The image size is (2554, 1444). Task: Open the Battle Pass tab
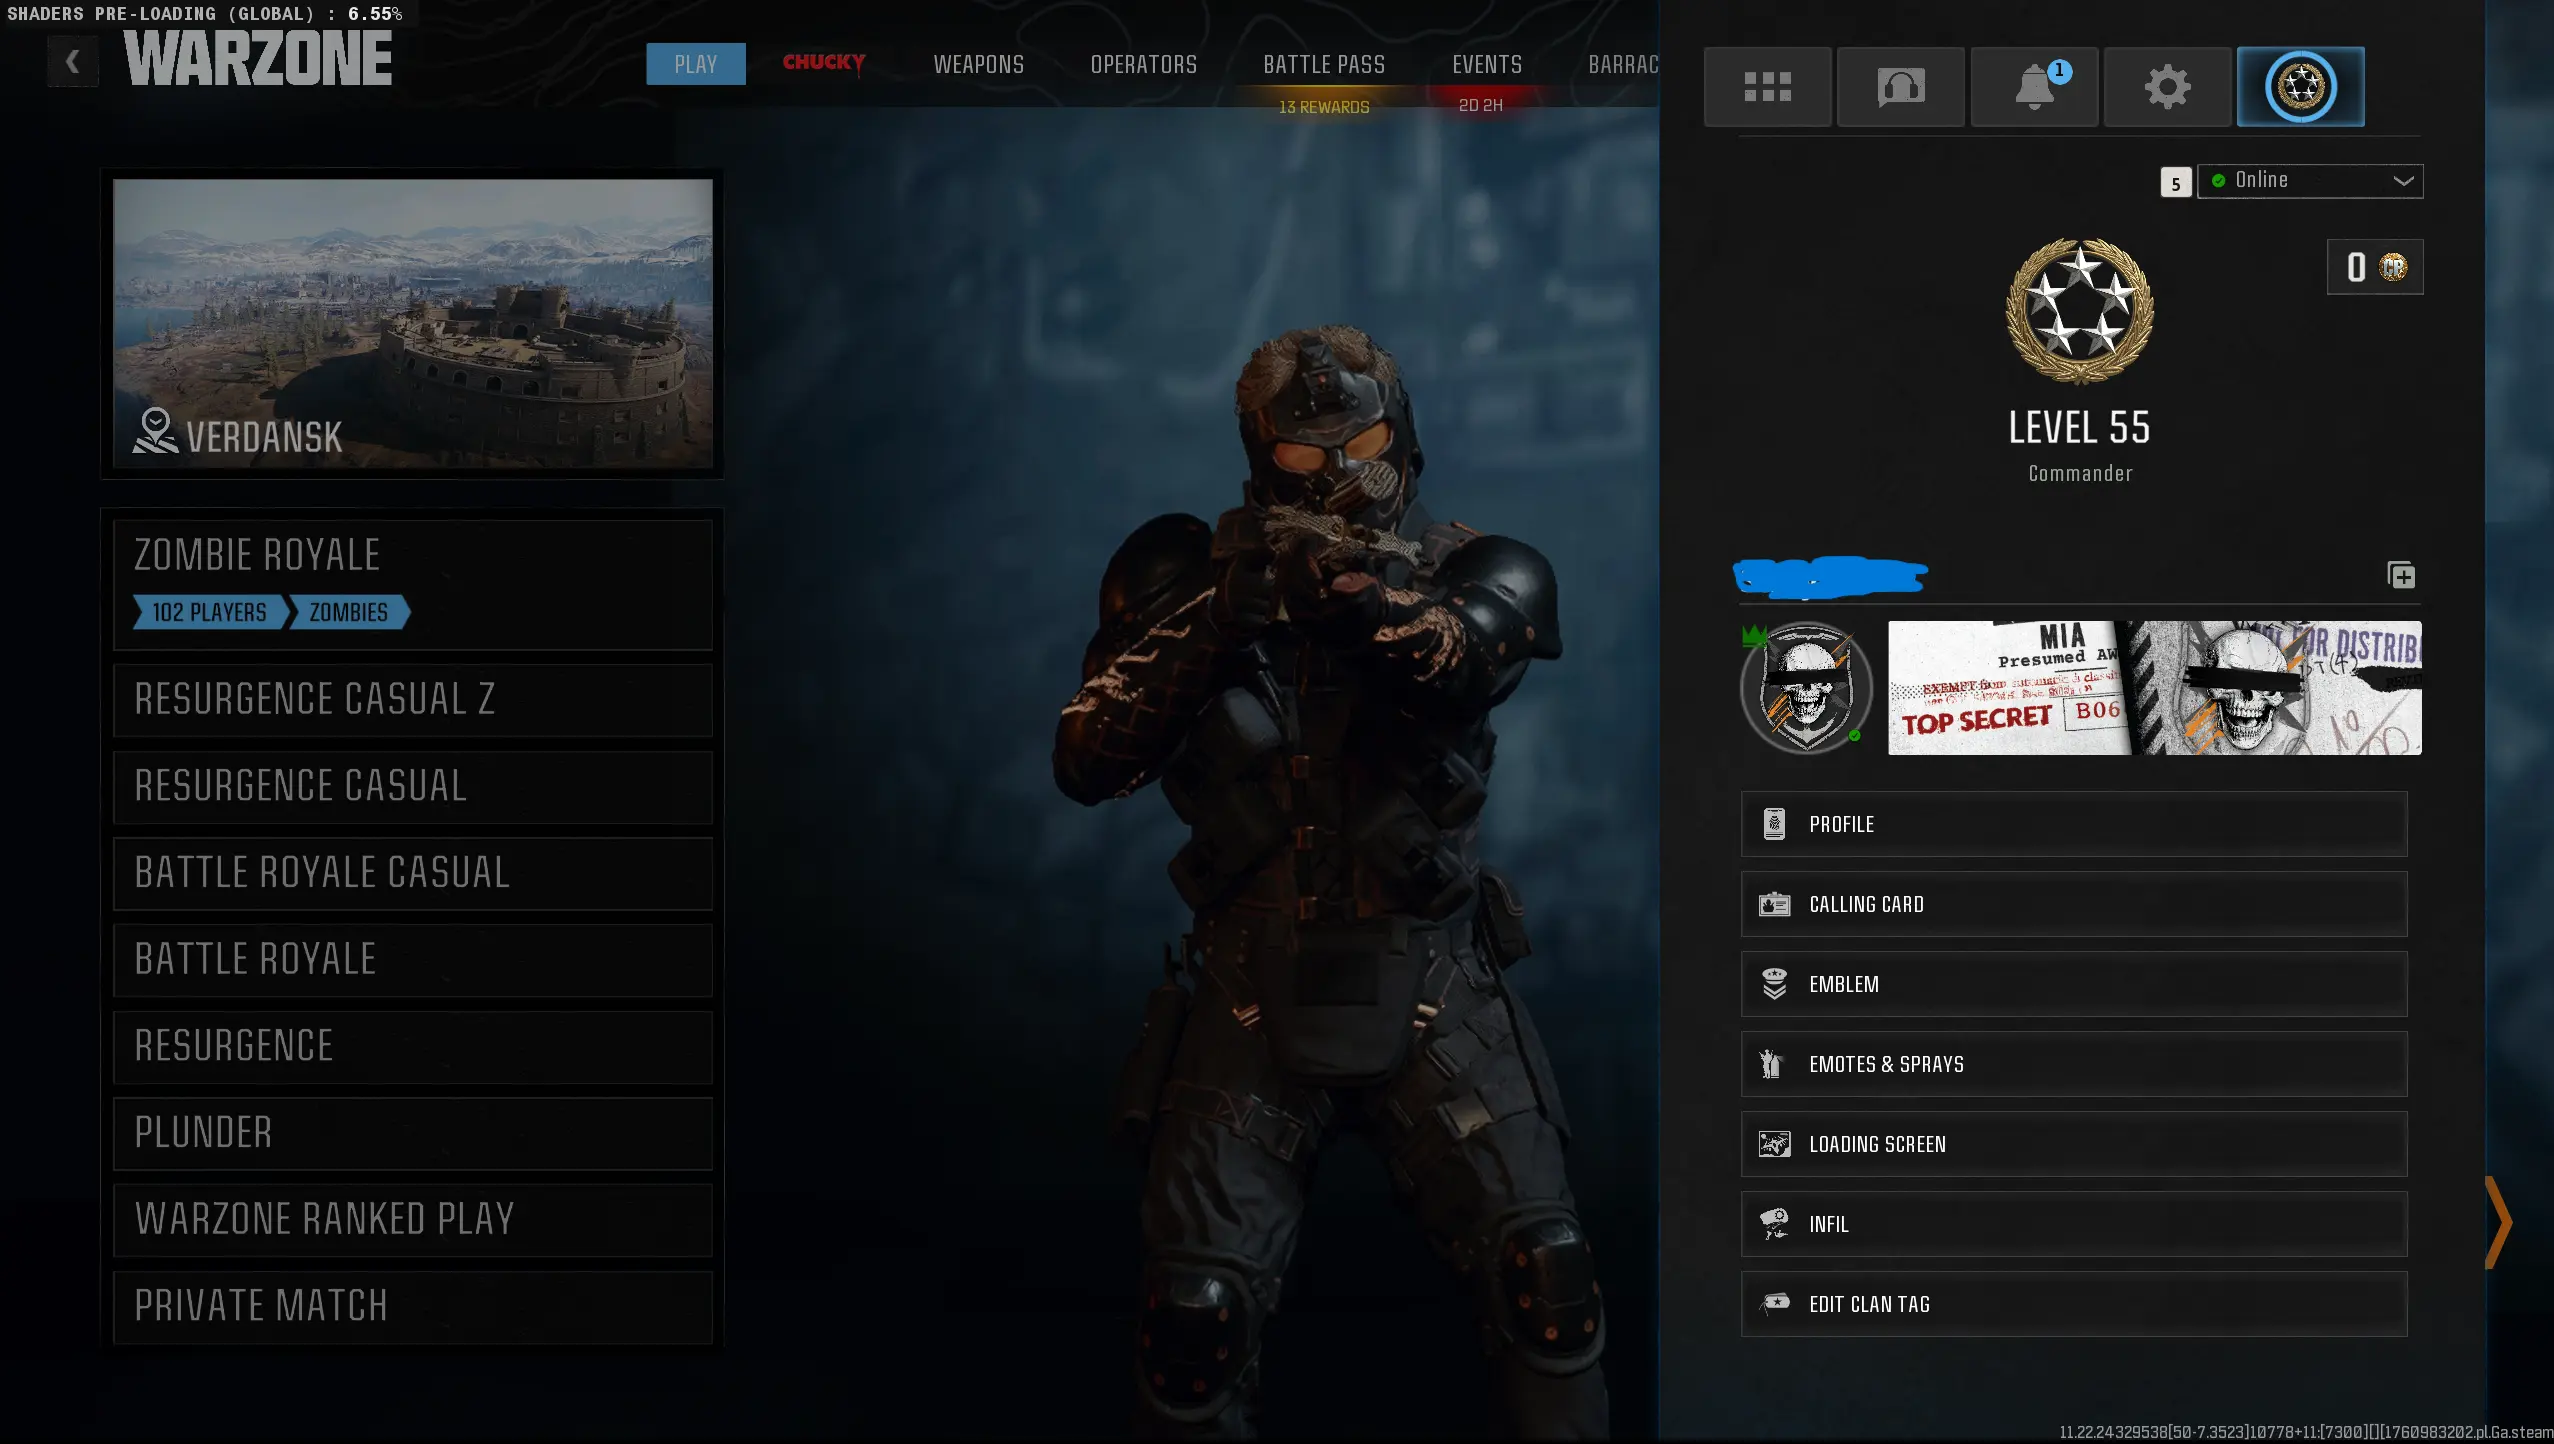point(1323,65)
